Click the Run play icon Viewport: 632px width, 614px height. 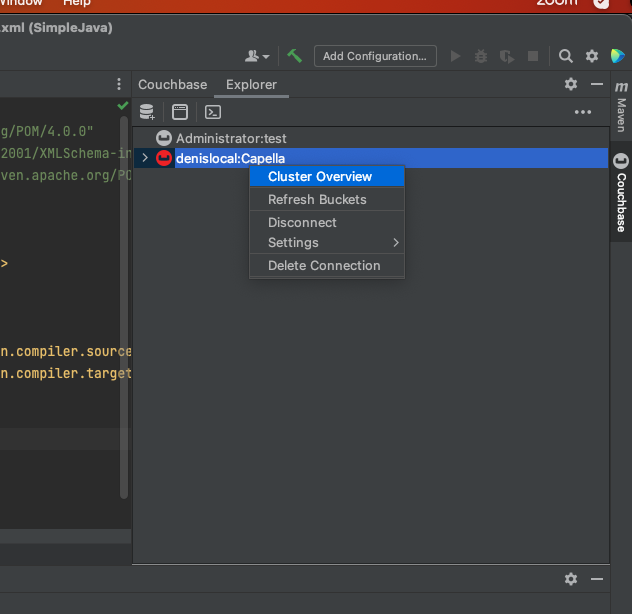[455, 56]
